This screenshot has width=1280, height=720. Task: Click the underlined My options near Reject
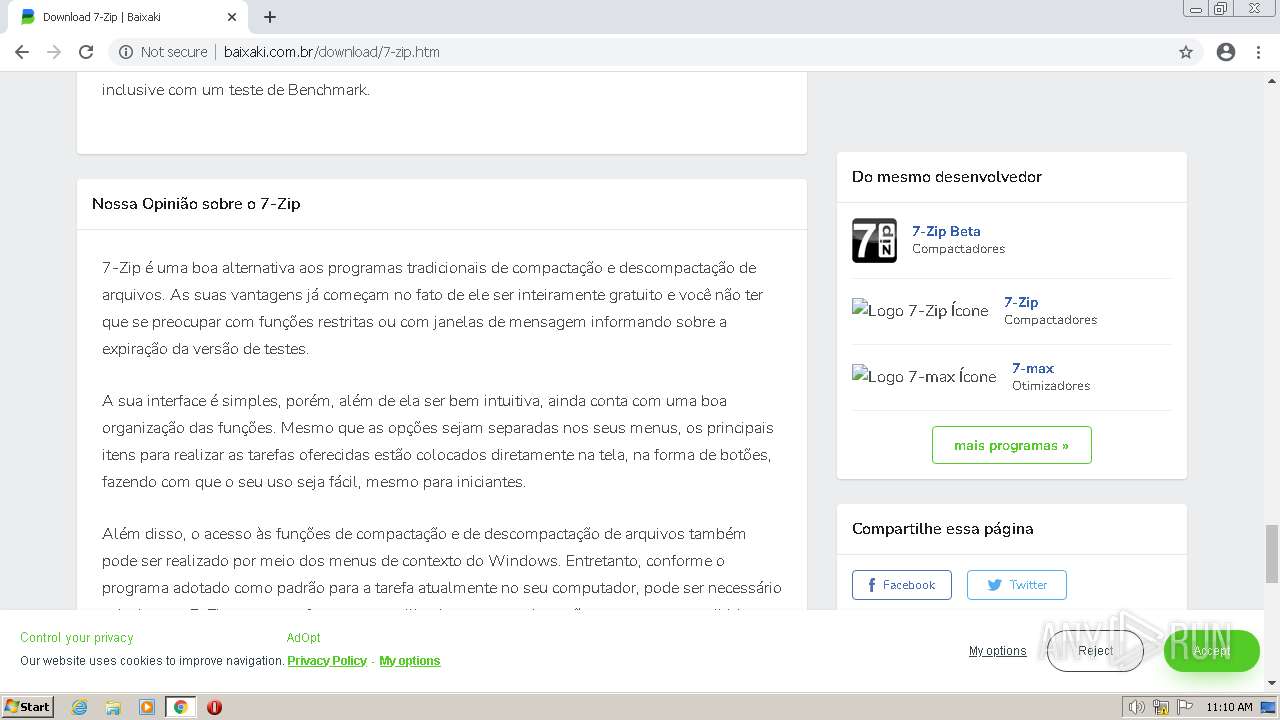pyautogui.click(x=997, y=651)
